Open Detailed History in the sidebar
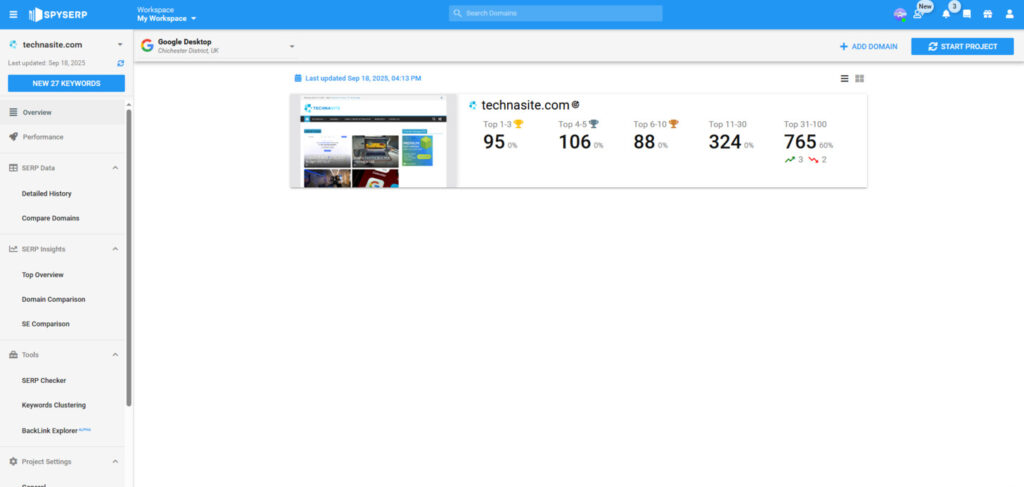Image resolution: width=1024 pixels, height=487 pixels. coord(47,193)
